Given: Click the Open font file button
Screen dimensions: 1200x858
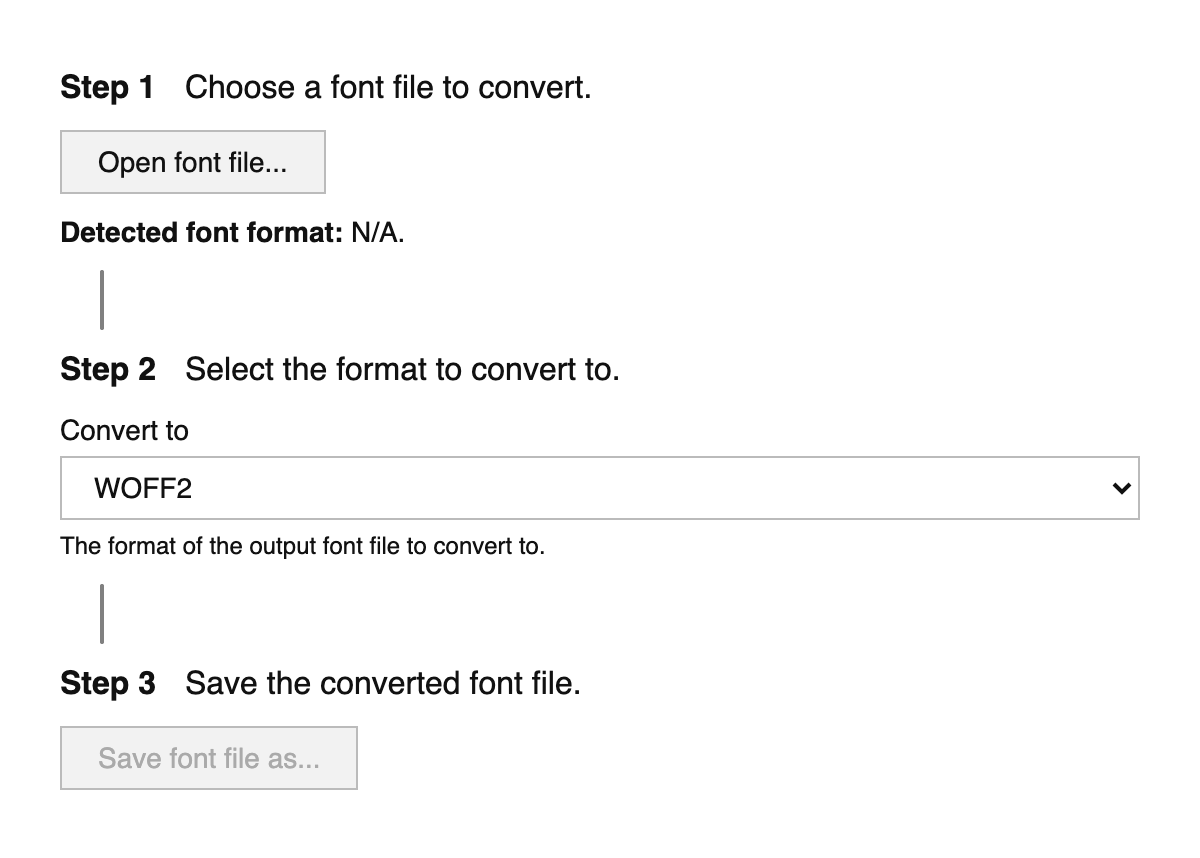Looking at the screenshot, I should click(192, 162).
